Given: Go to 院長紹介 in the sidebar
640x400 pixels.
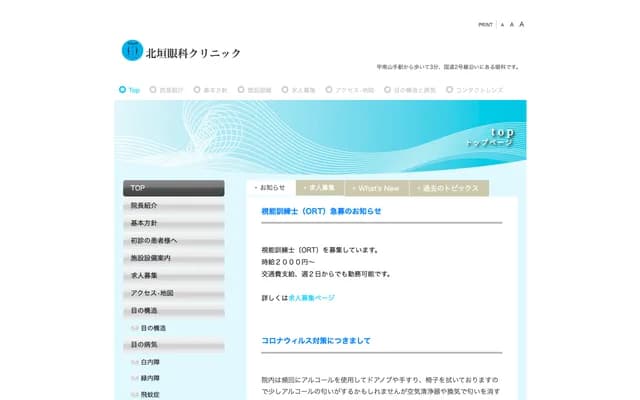Looking at the screenshot, I should pyautogui.click(x=174, y=206).
